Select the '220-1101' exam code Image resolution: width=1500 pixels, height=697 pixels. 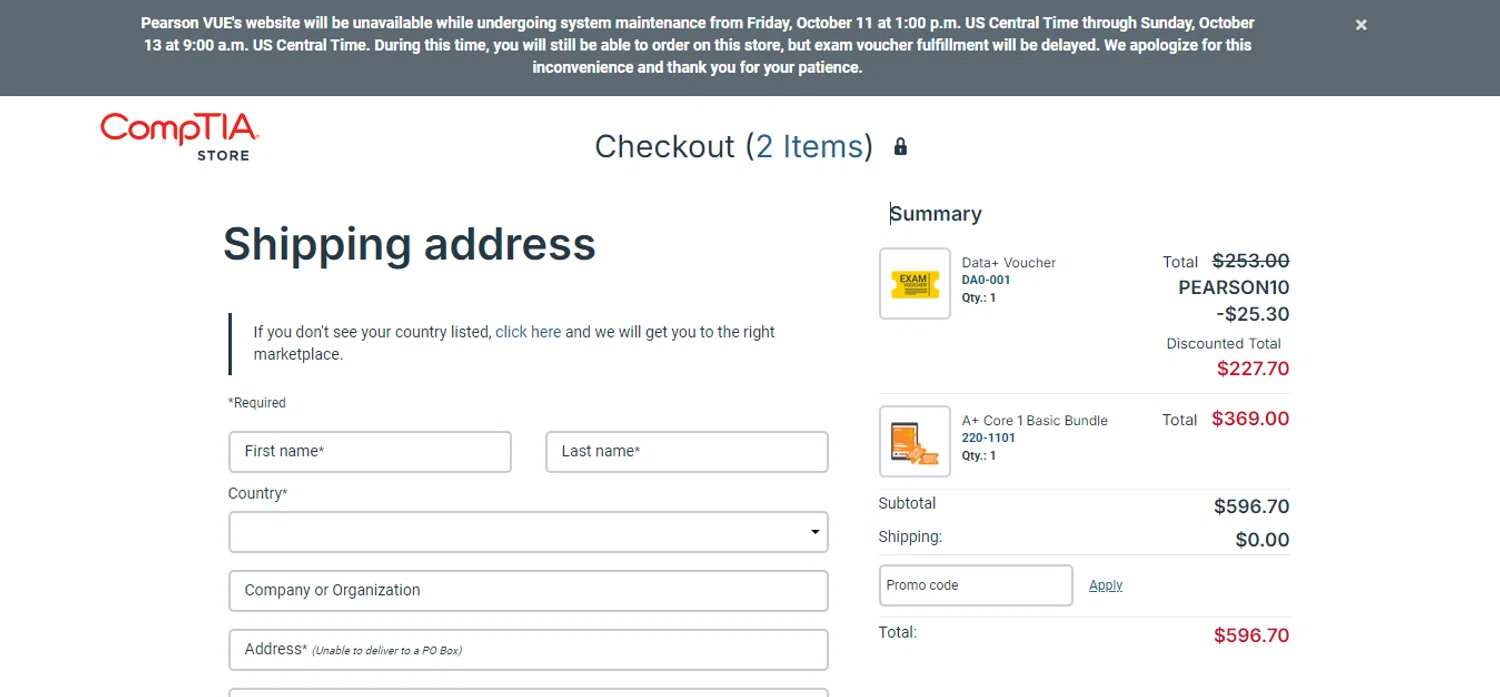[x=988, y=438]
